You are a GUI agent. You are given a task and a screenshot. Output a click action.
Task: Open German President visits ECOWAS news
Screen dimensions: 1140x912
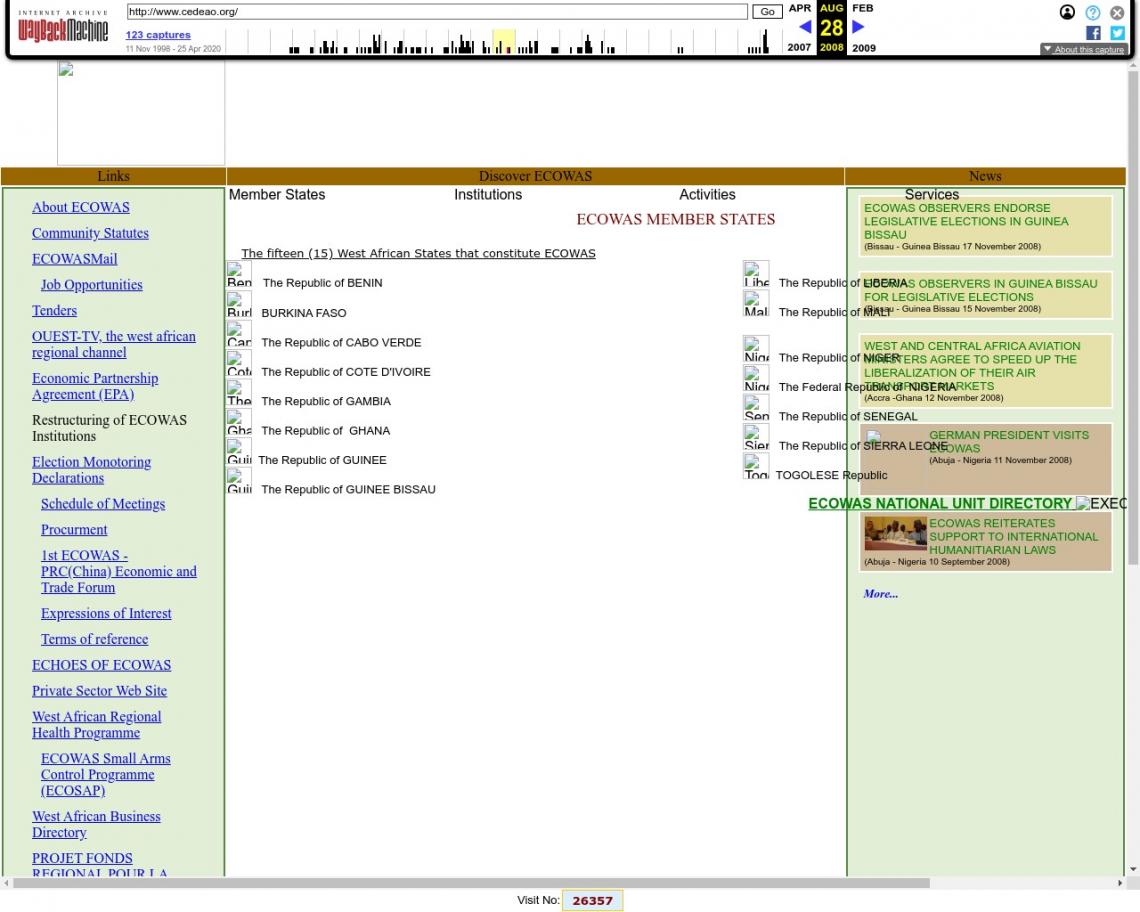coord(1008,441)
